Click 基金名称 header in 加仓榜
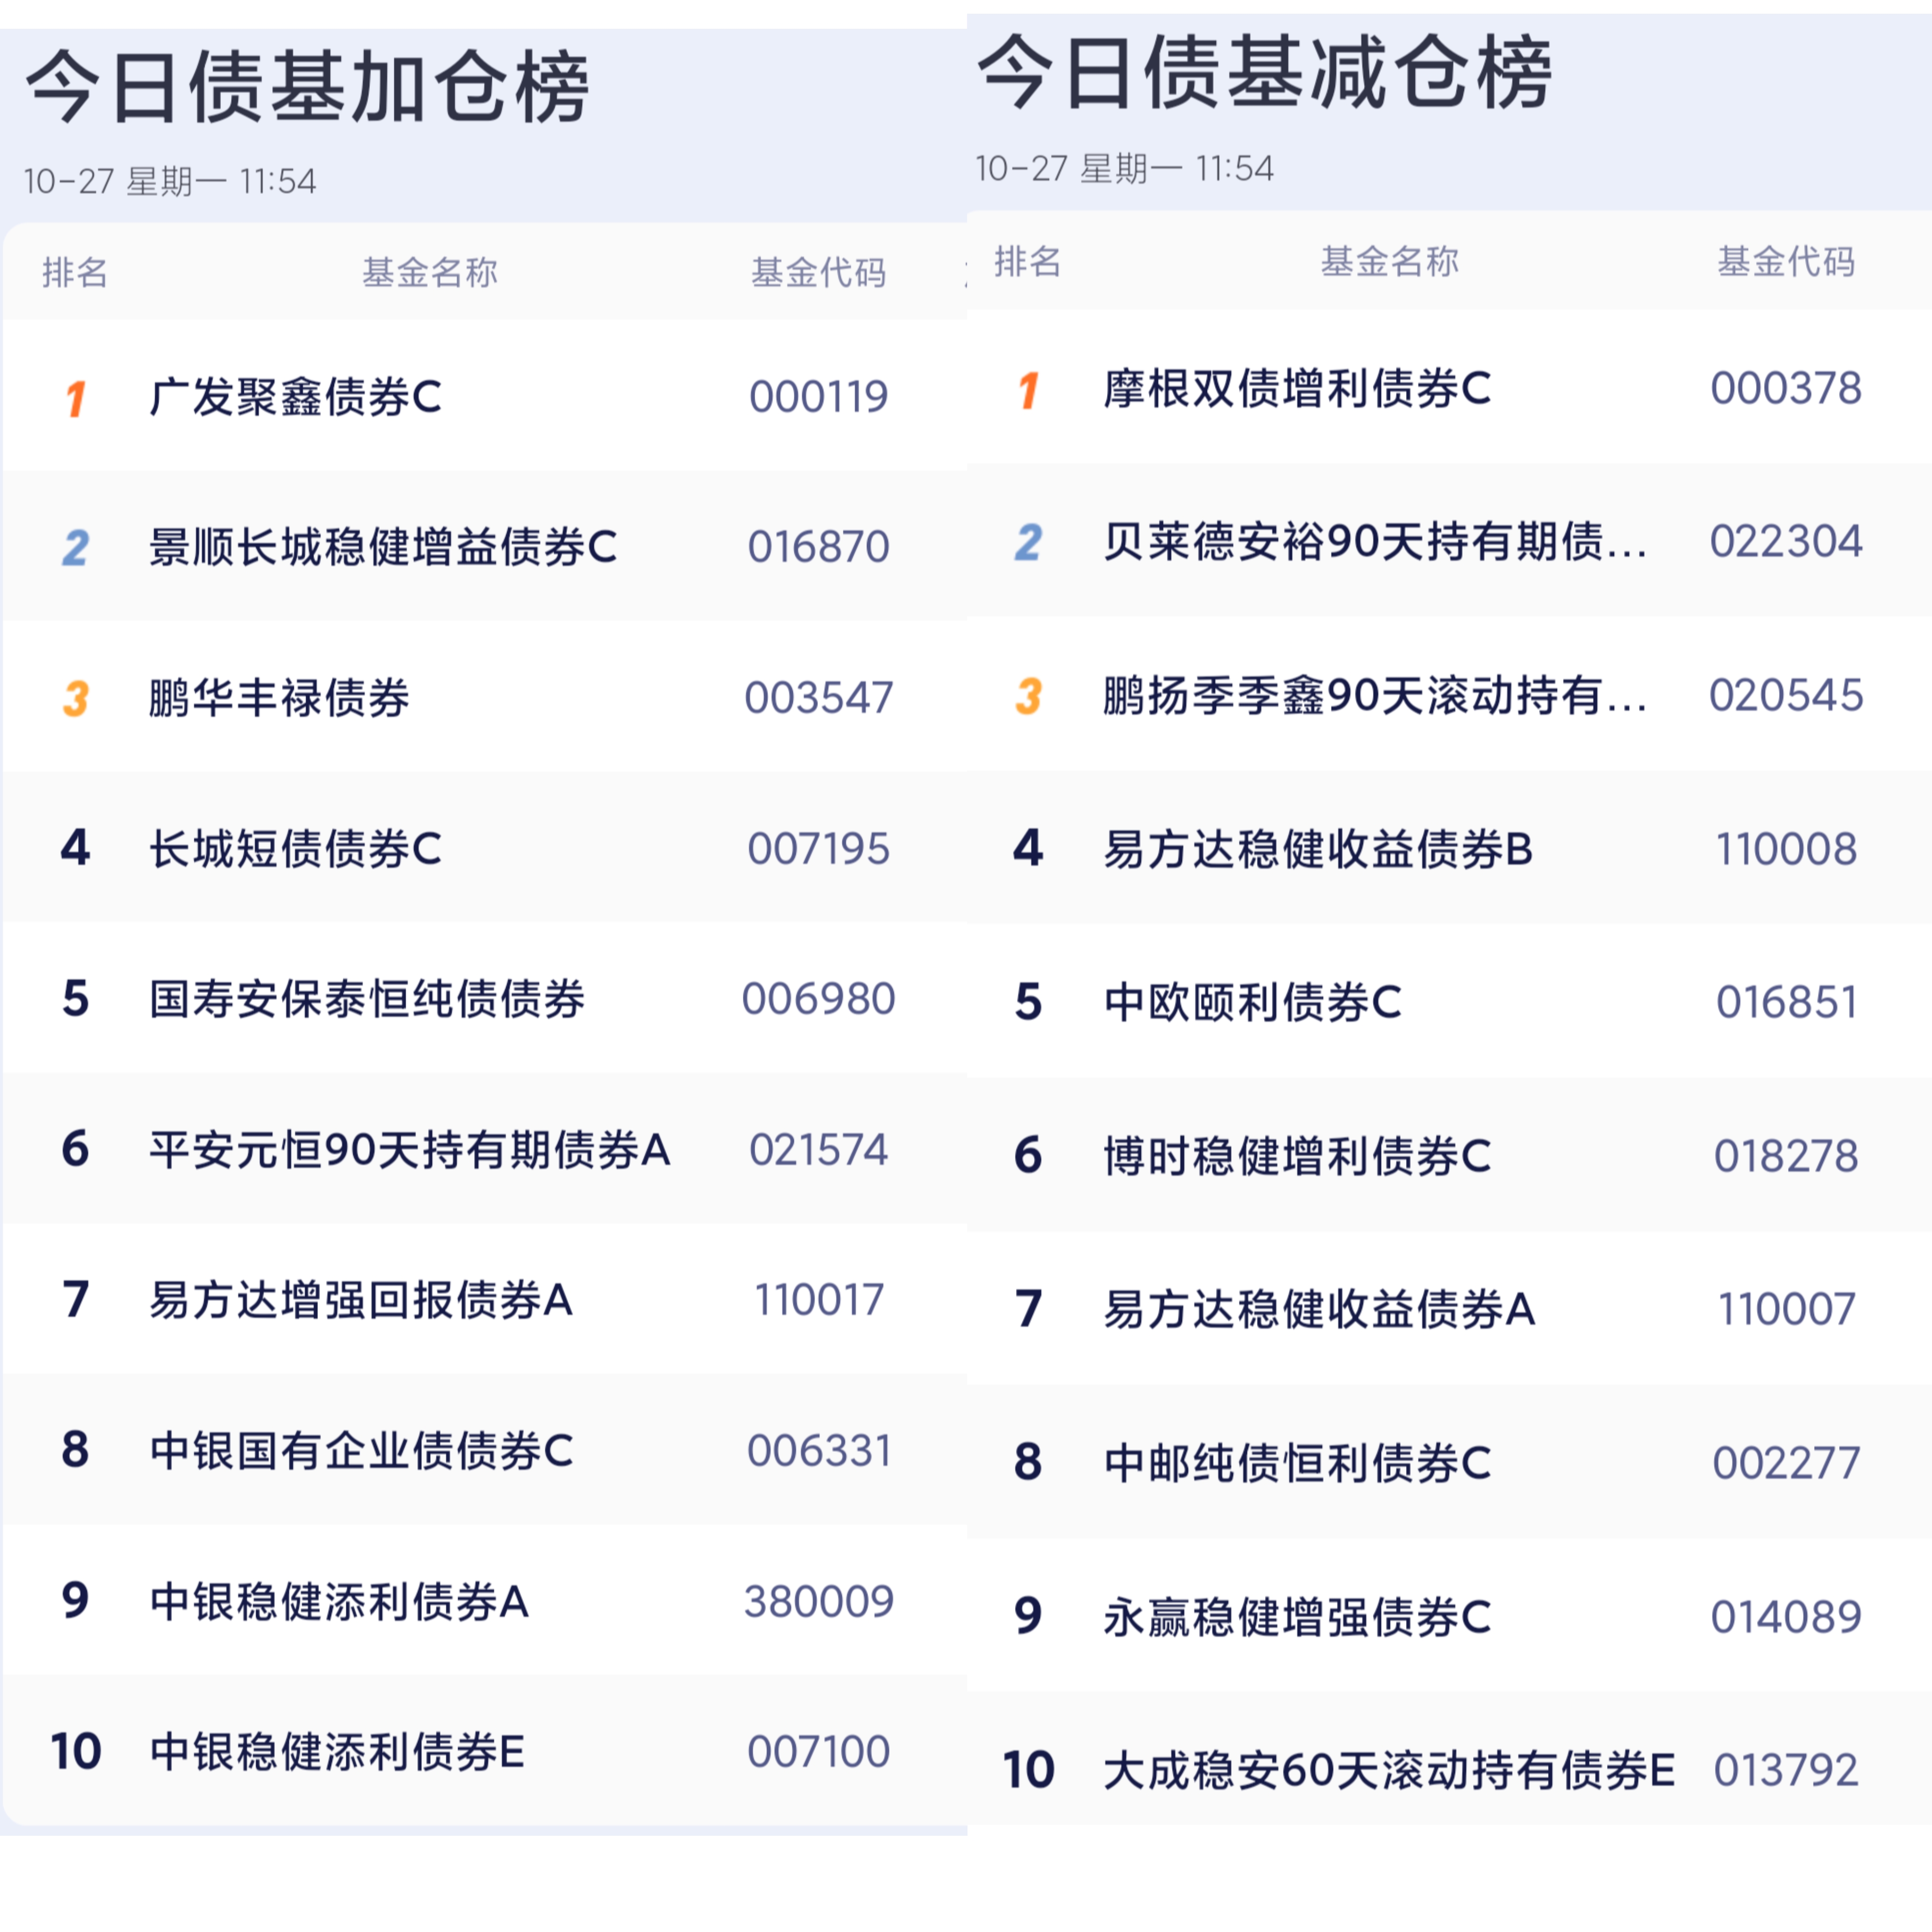 pos(429,272)
